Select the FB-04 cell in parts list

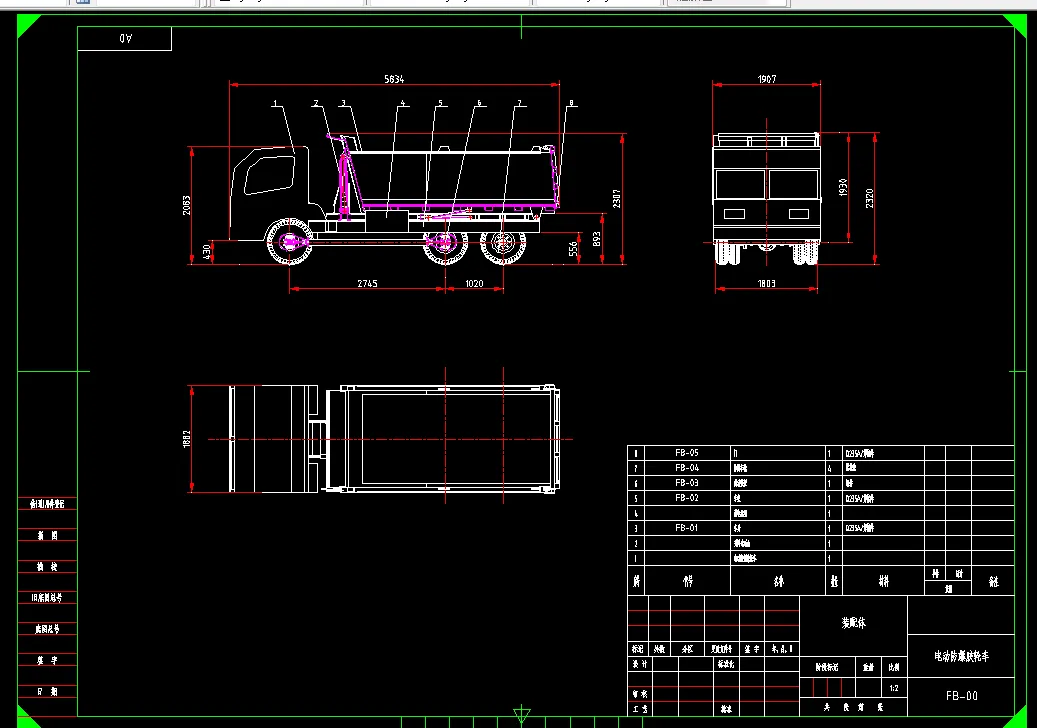[686, 467]
